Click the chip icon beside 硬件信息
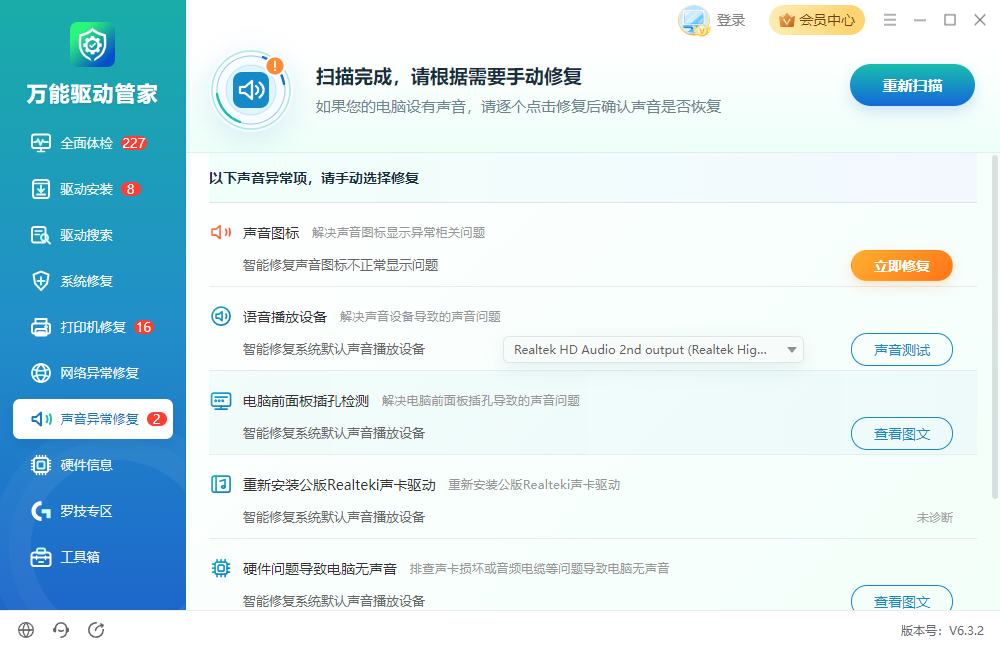The height and width of the screenshot is (650, 1000). point(41,465)
